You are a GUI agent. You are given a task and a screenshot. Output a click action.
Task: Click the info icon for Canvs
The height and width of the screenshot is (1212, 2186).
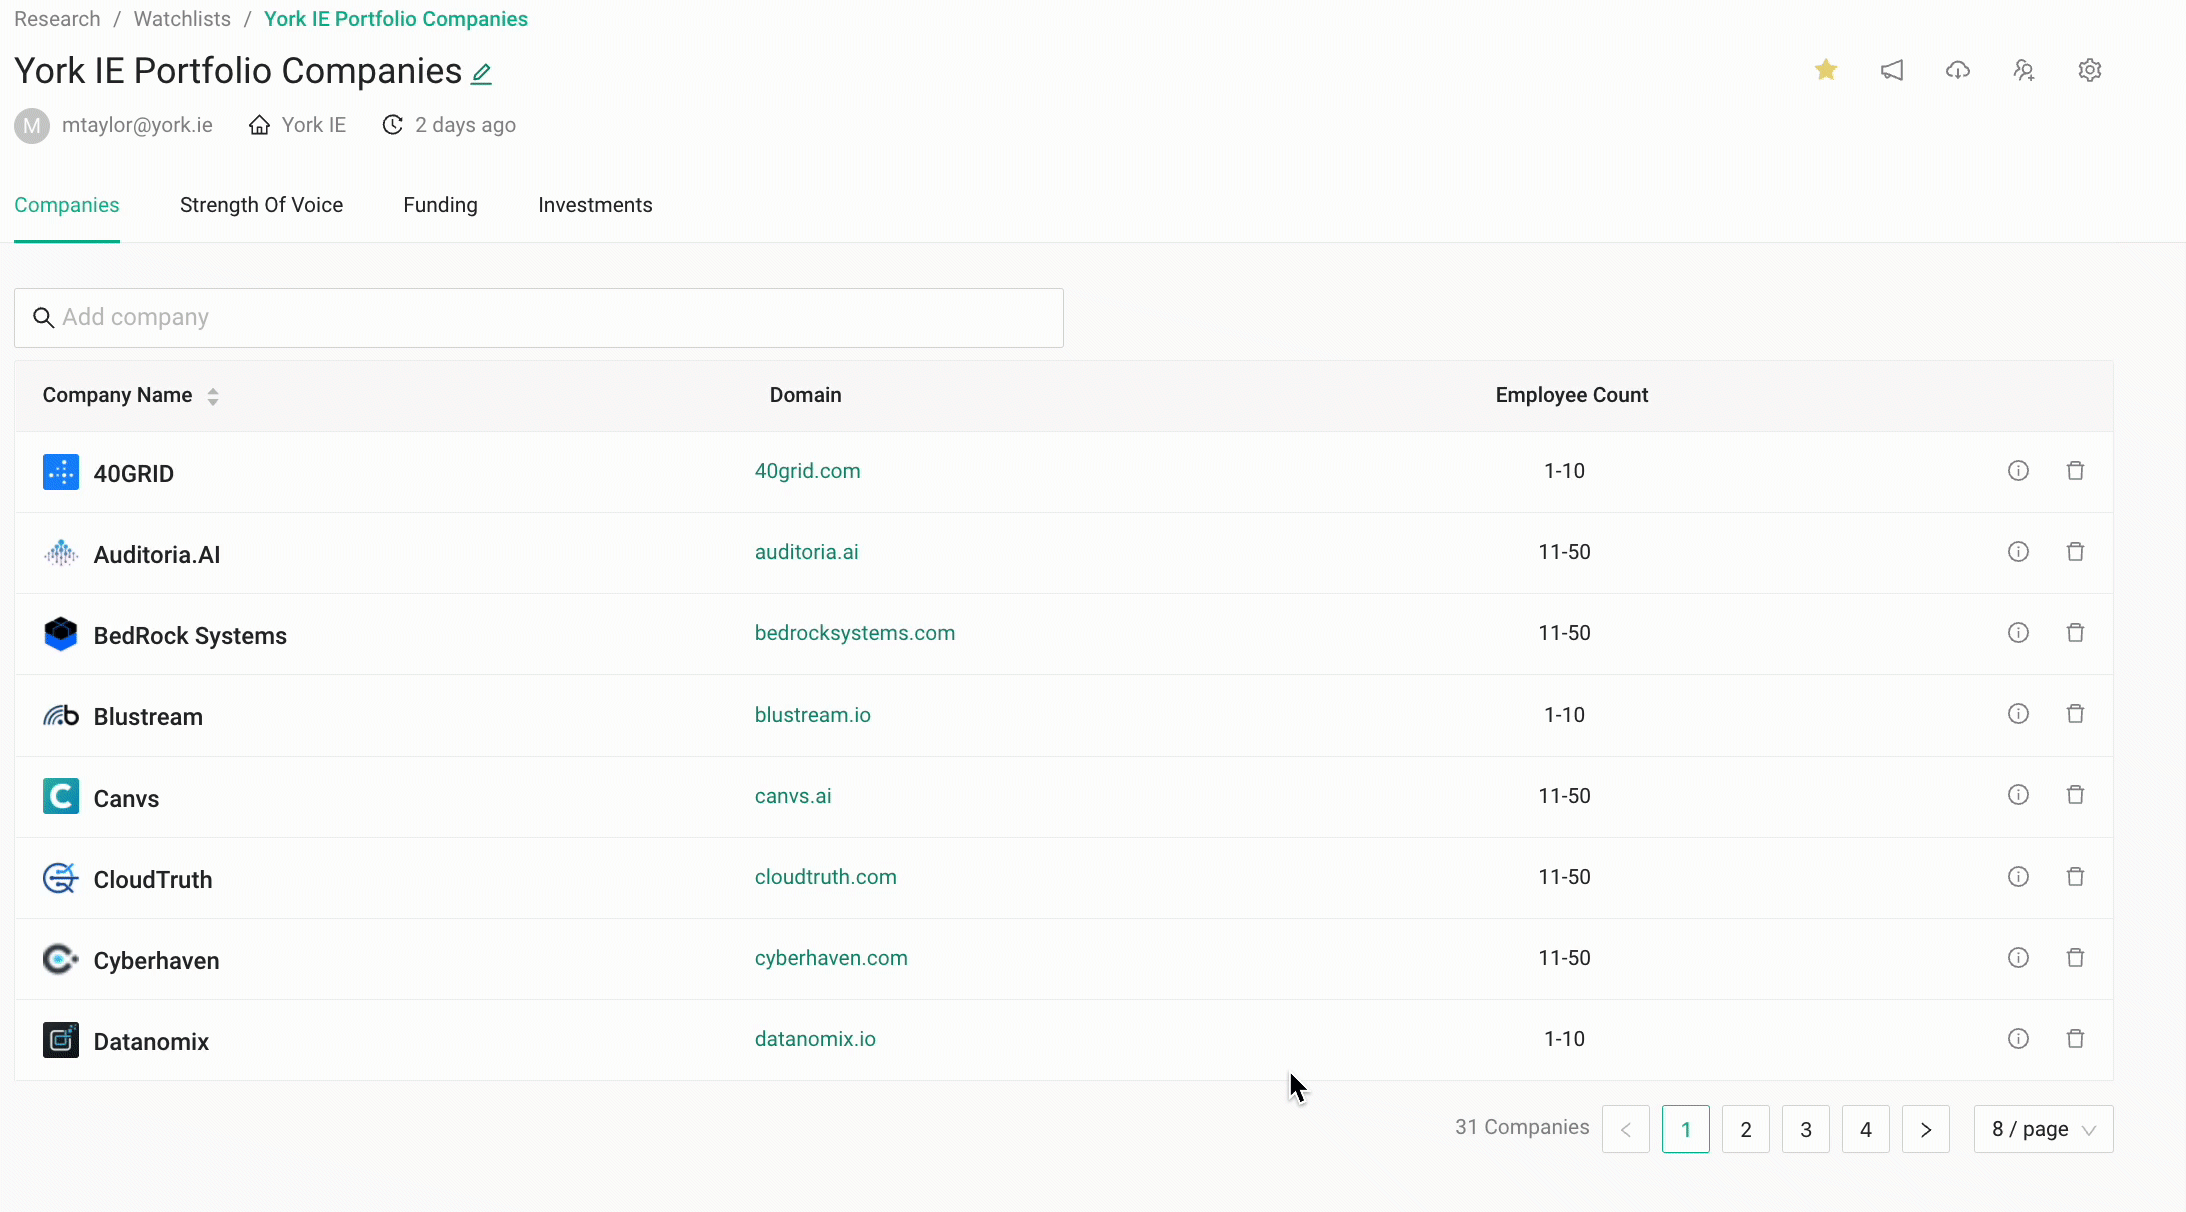tap(2018, 794)
